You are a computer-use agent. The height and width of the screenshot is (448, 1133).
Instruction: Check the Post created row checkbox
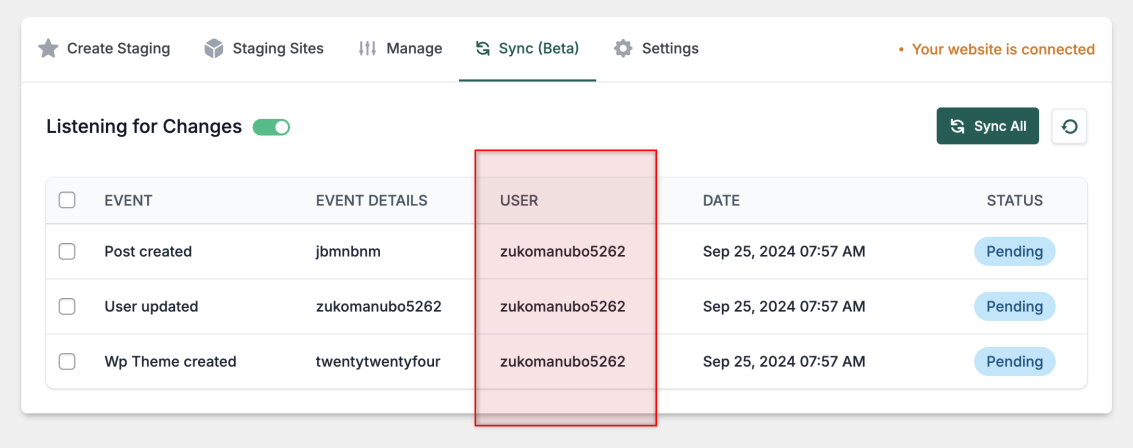(x=67, y=251)
